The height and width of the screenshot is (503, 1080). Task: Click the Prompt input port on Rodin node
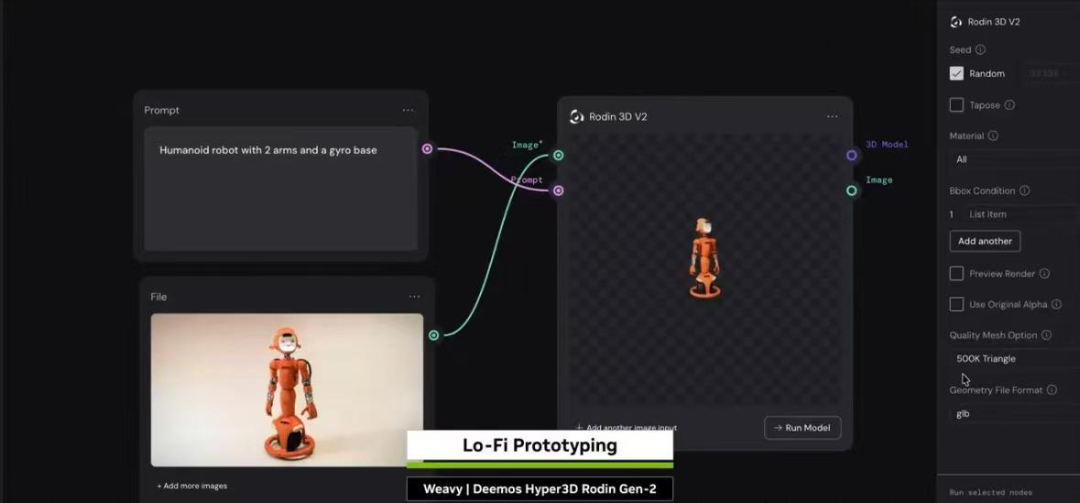tap(558, 191)
